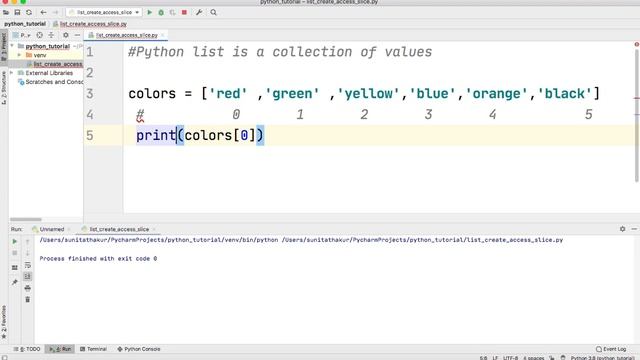Navigate back with left arrow icon

[x=43, y=13]
